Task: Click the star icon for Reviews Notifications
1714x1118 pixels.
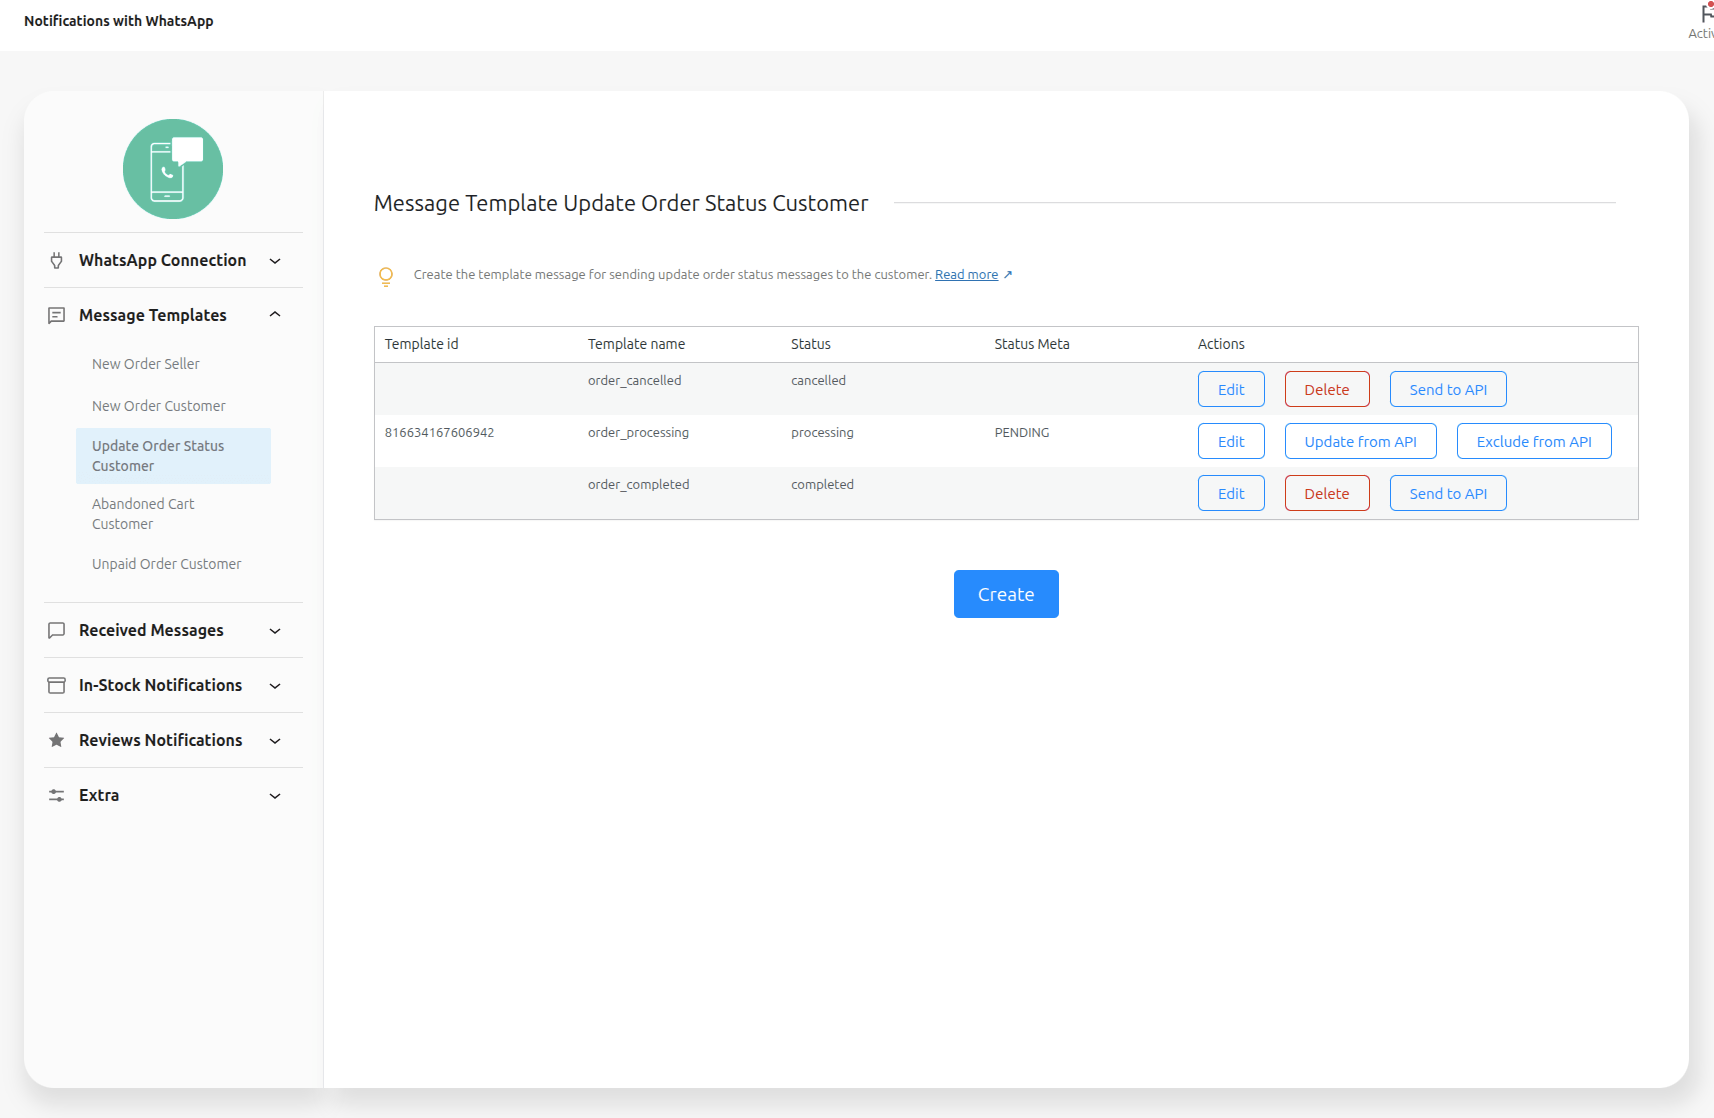Action: pos(57,741)
